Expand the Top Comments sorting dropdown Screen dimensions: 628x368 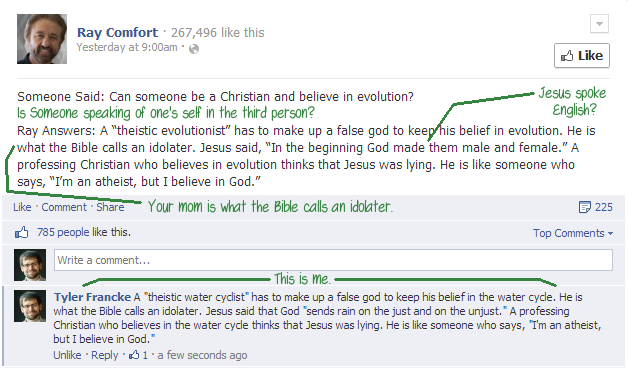[573, 233]
